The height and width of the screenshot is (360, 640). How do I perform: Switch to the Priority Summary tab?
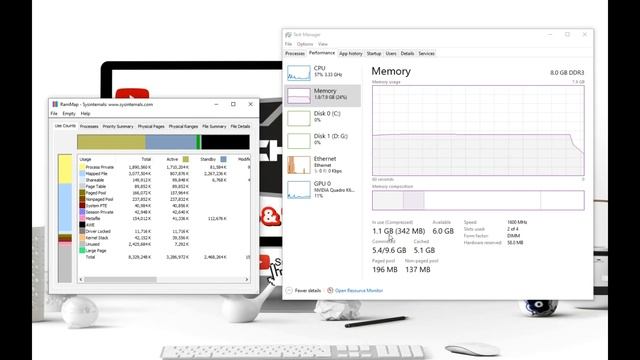coord(118,127)
